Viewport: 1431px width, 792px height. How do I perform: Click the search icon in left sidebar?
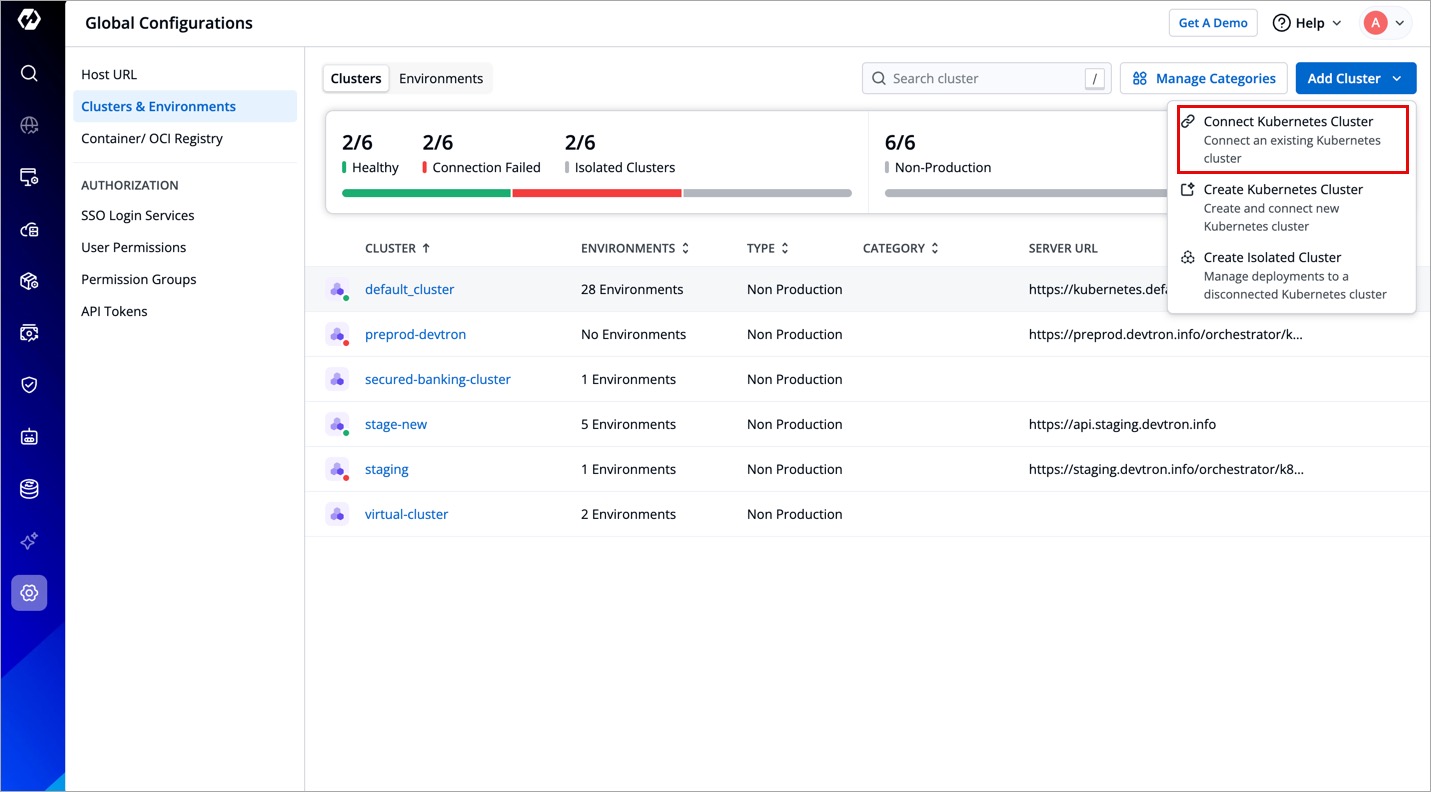[29, 73]
